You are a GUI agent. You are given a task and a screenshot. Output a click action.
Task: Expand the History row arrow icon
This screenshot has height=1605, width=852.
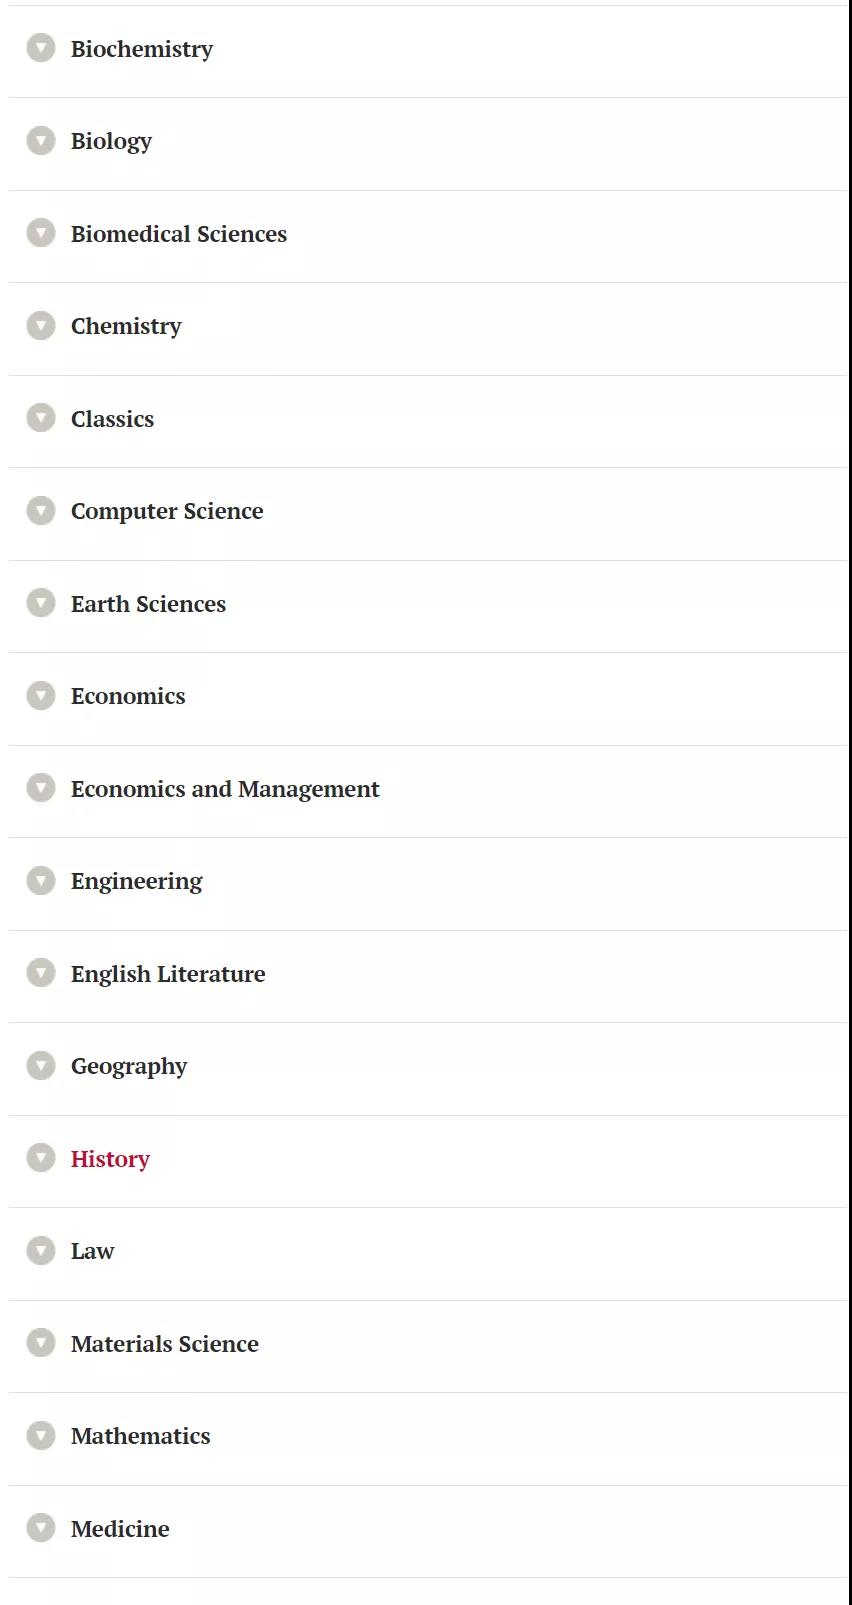[41, 1157]
